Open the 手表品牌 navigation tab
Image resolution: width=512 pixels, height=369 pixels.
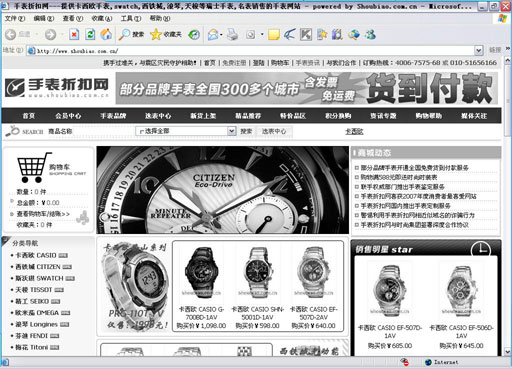tap(113, 116)
